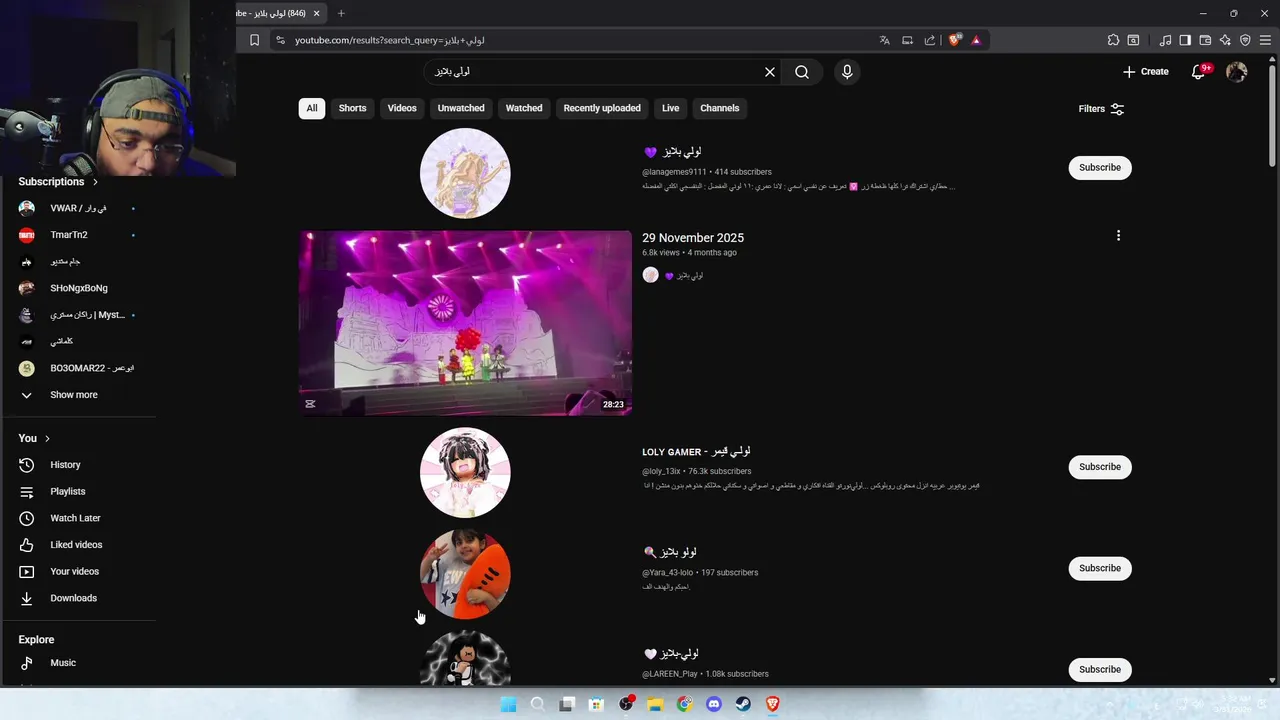Viewport: 1280px width, 720px height.
Task: Open the new tab plus button
Action: pos(341,13)
